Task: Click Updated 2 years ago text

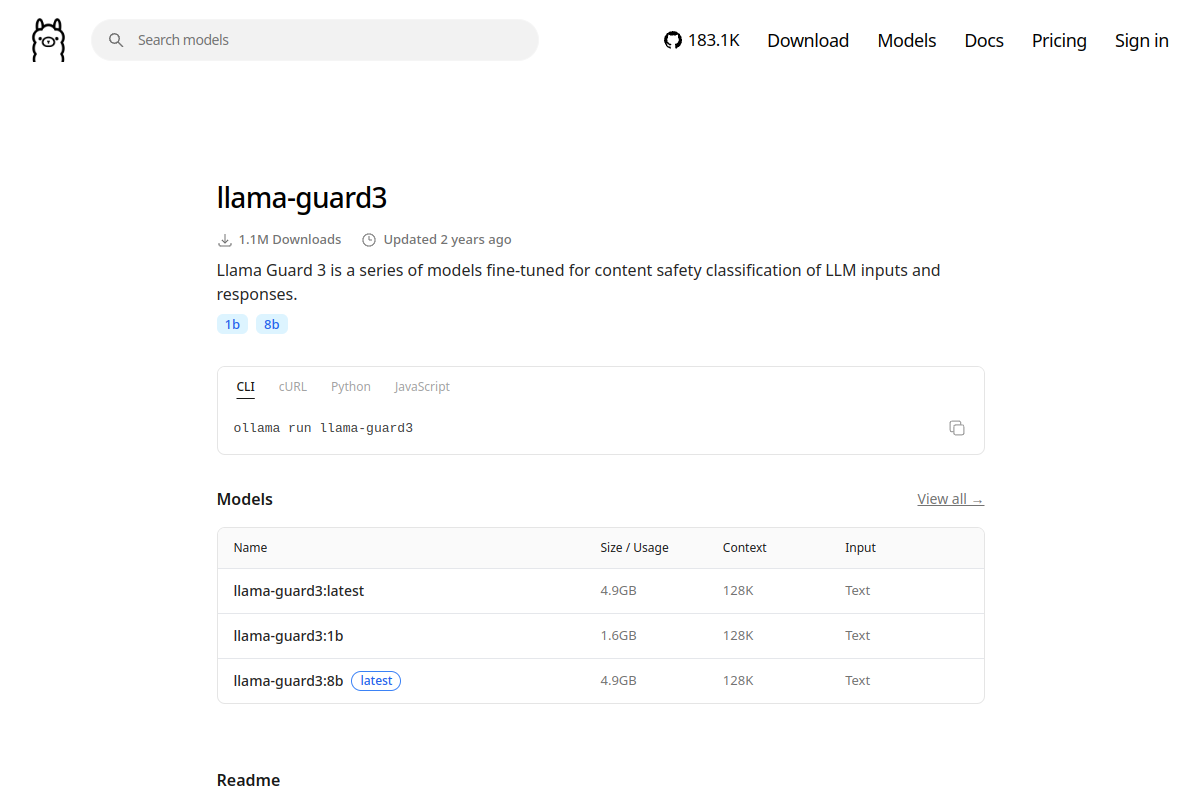Action: [x=448, y=240]
